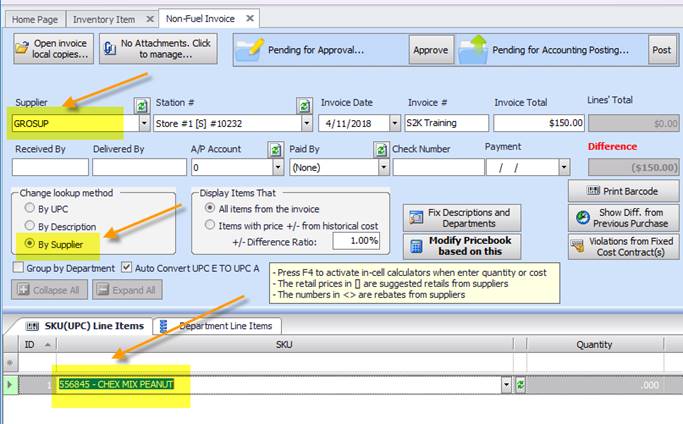Click the refresh icon next to Paid By
Image resolution: width=683 pixels, height=424 pixels.
tap(380, 149)
